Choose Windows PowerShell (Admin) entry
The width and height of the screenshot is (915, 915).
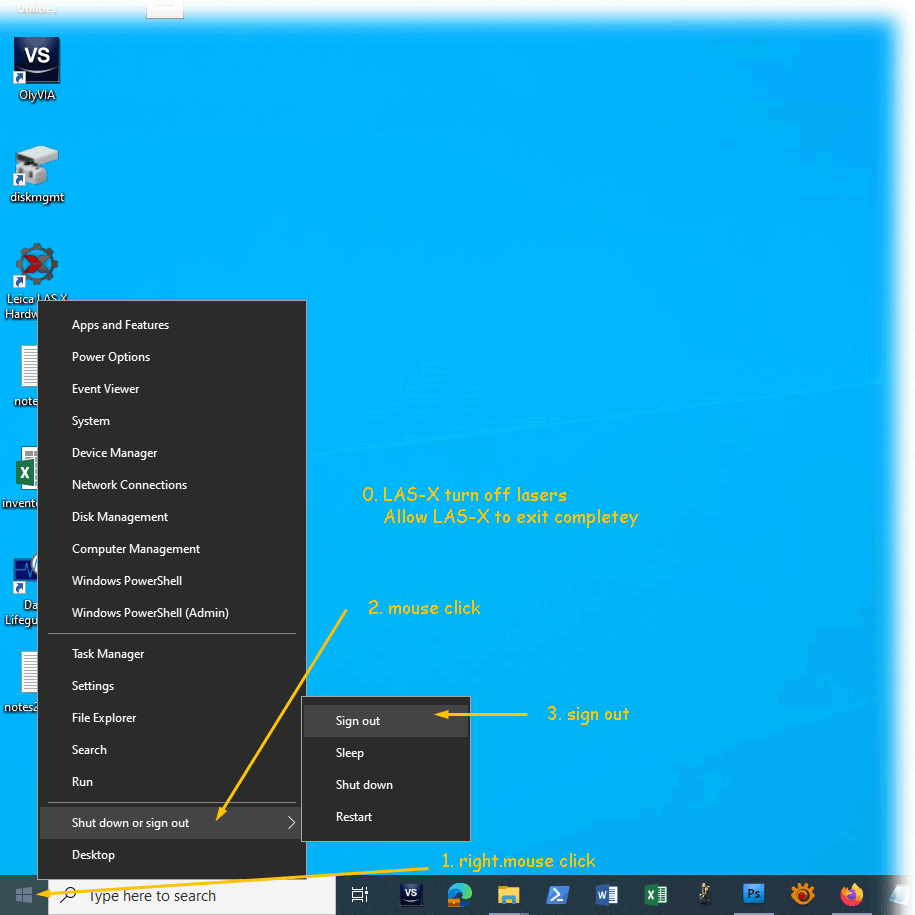coord(150,613)
